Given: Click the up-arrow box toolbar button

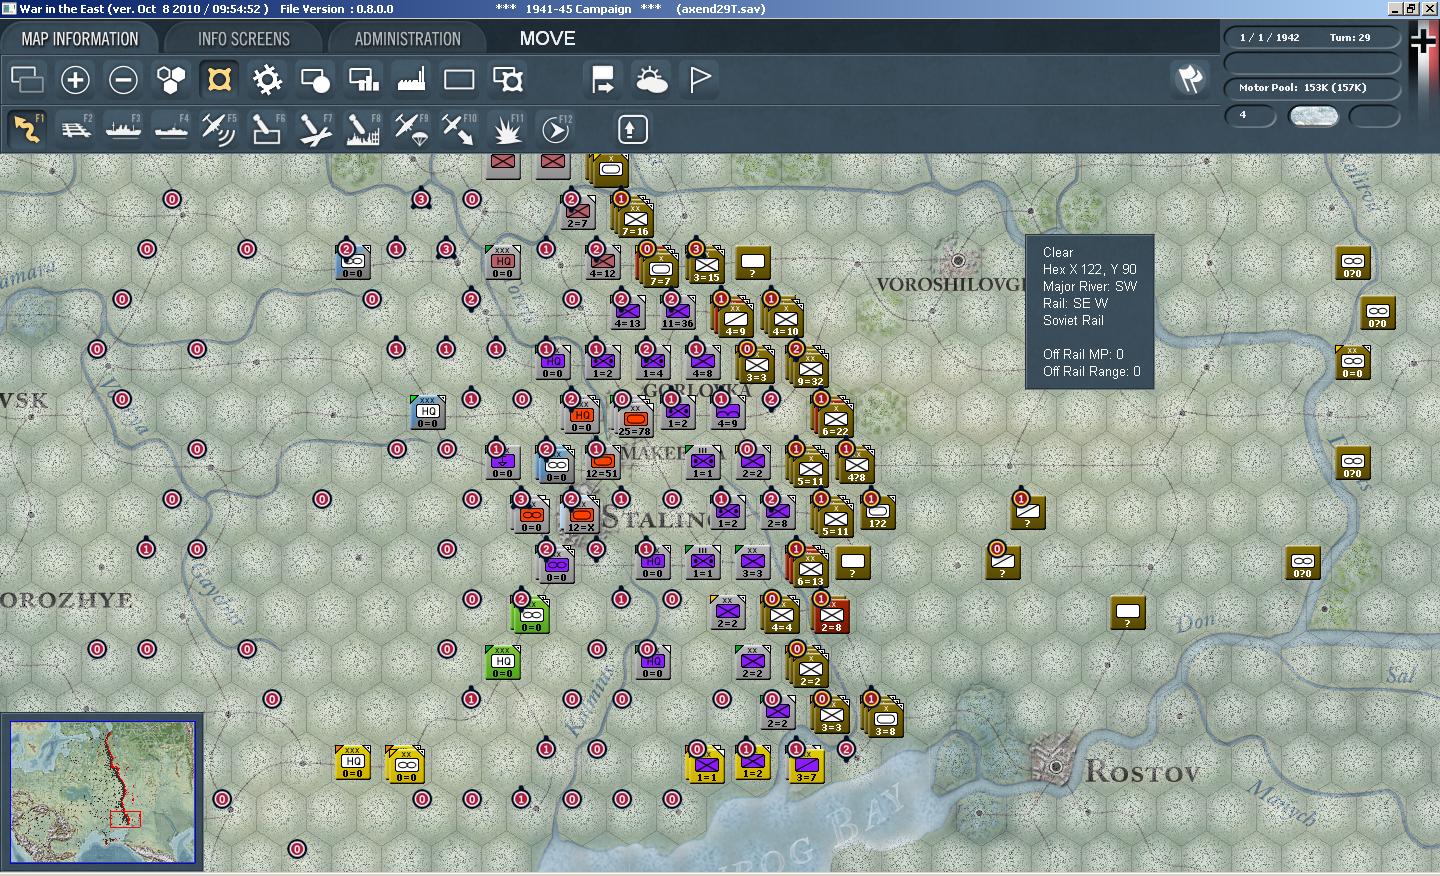Looking at the screenshot, I should [x=632, y=129].
